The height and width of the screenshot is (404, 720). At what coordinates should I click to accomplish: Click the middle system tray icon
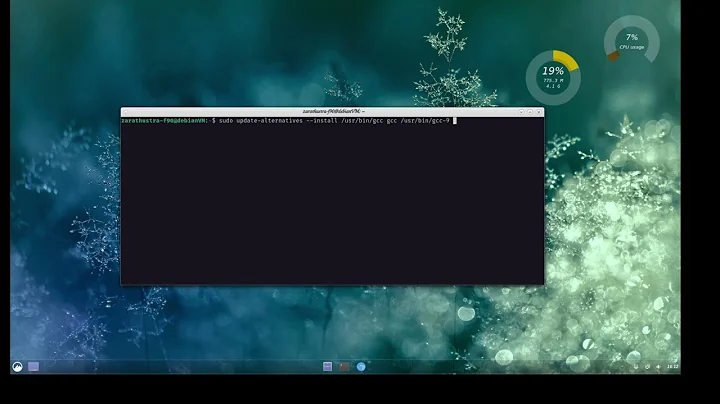click(x=647, y=367)
